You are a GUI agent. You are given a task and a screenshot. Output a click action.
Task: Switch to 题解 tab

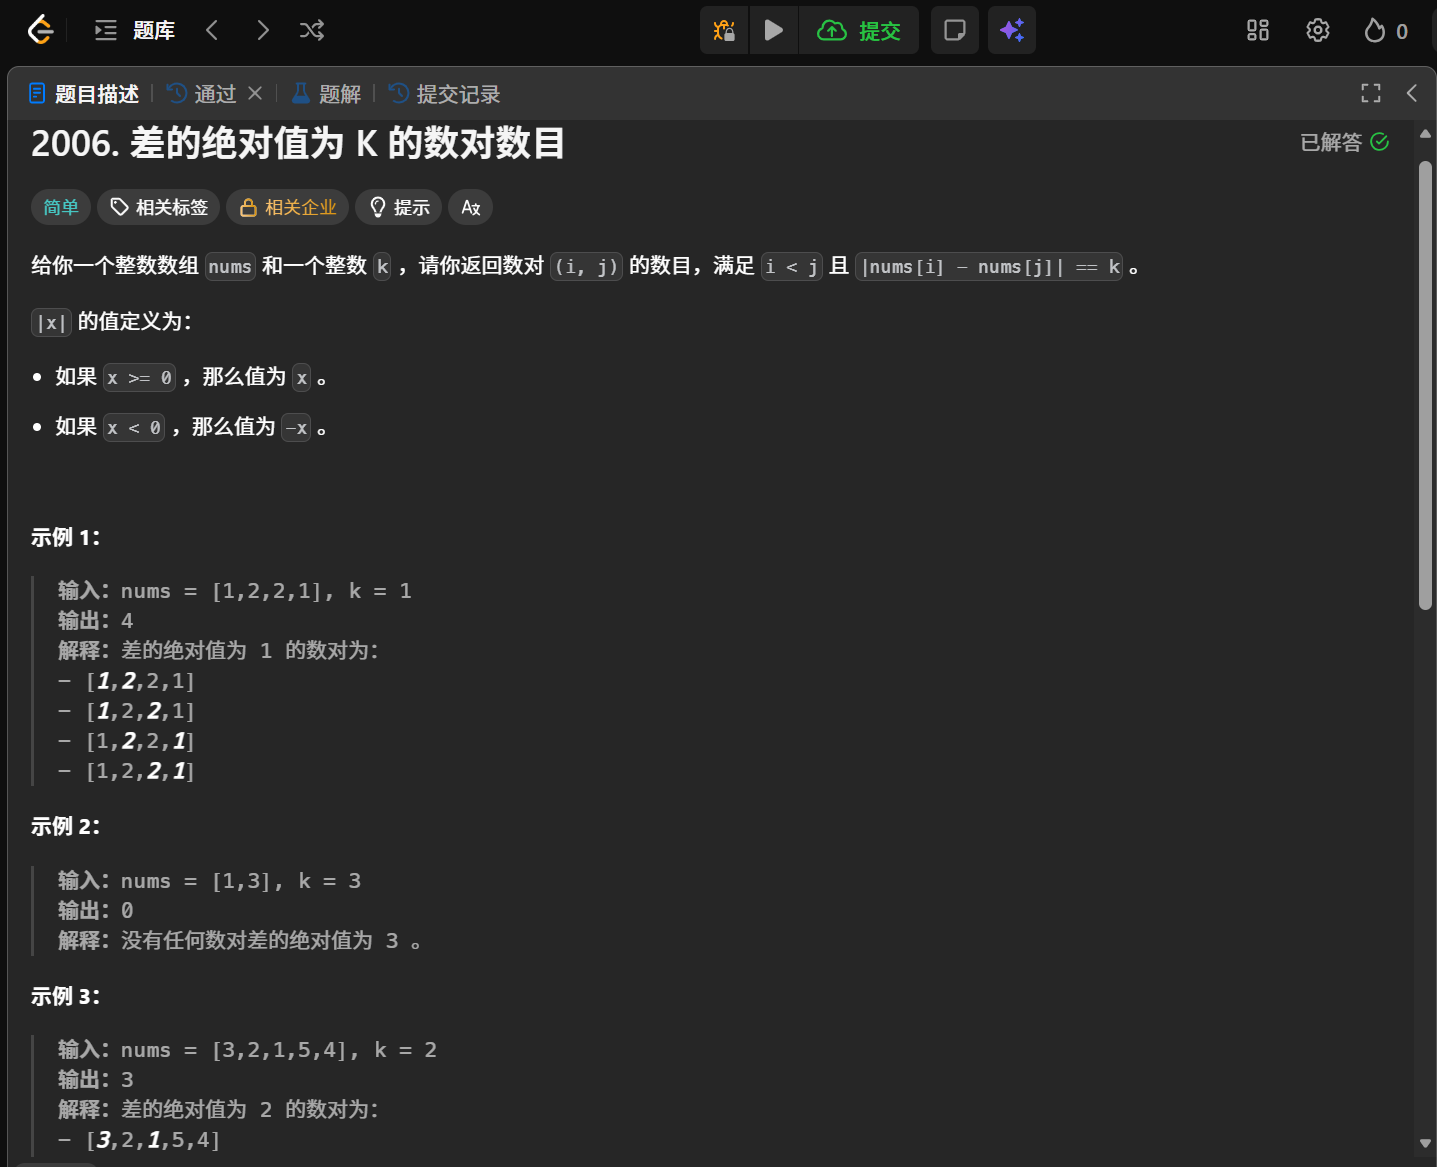pyautogui.click(x=326, y=94)
